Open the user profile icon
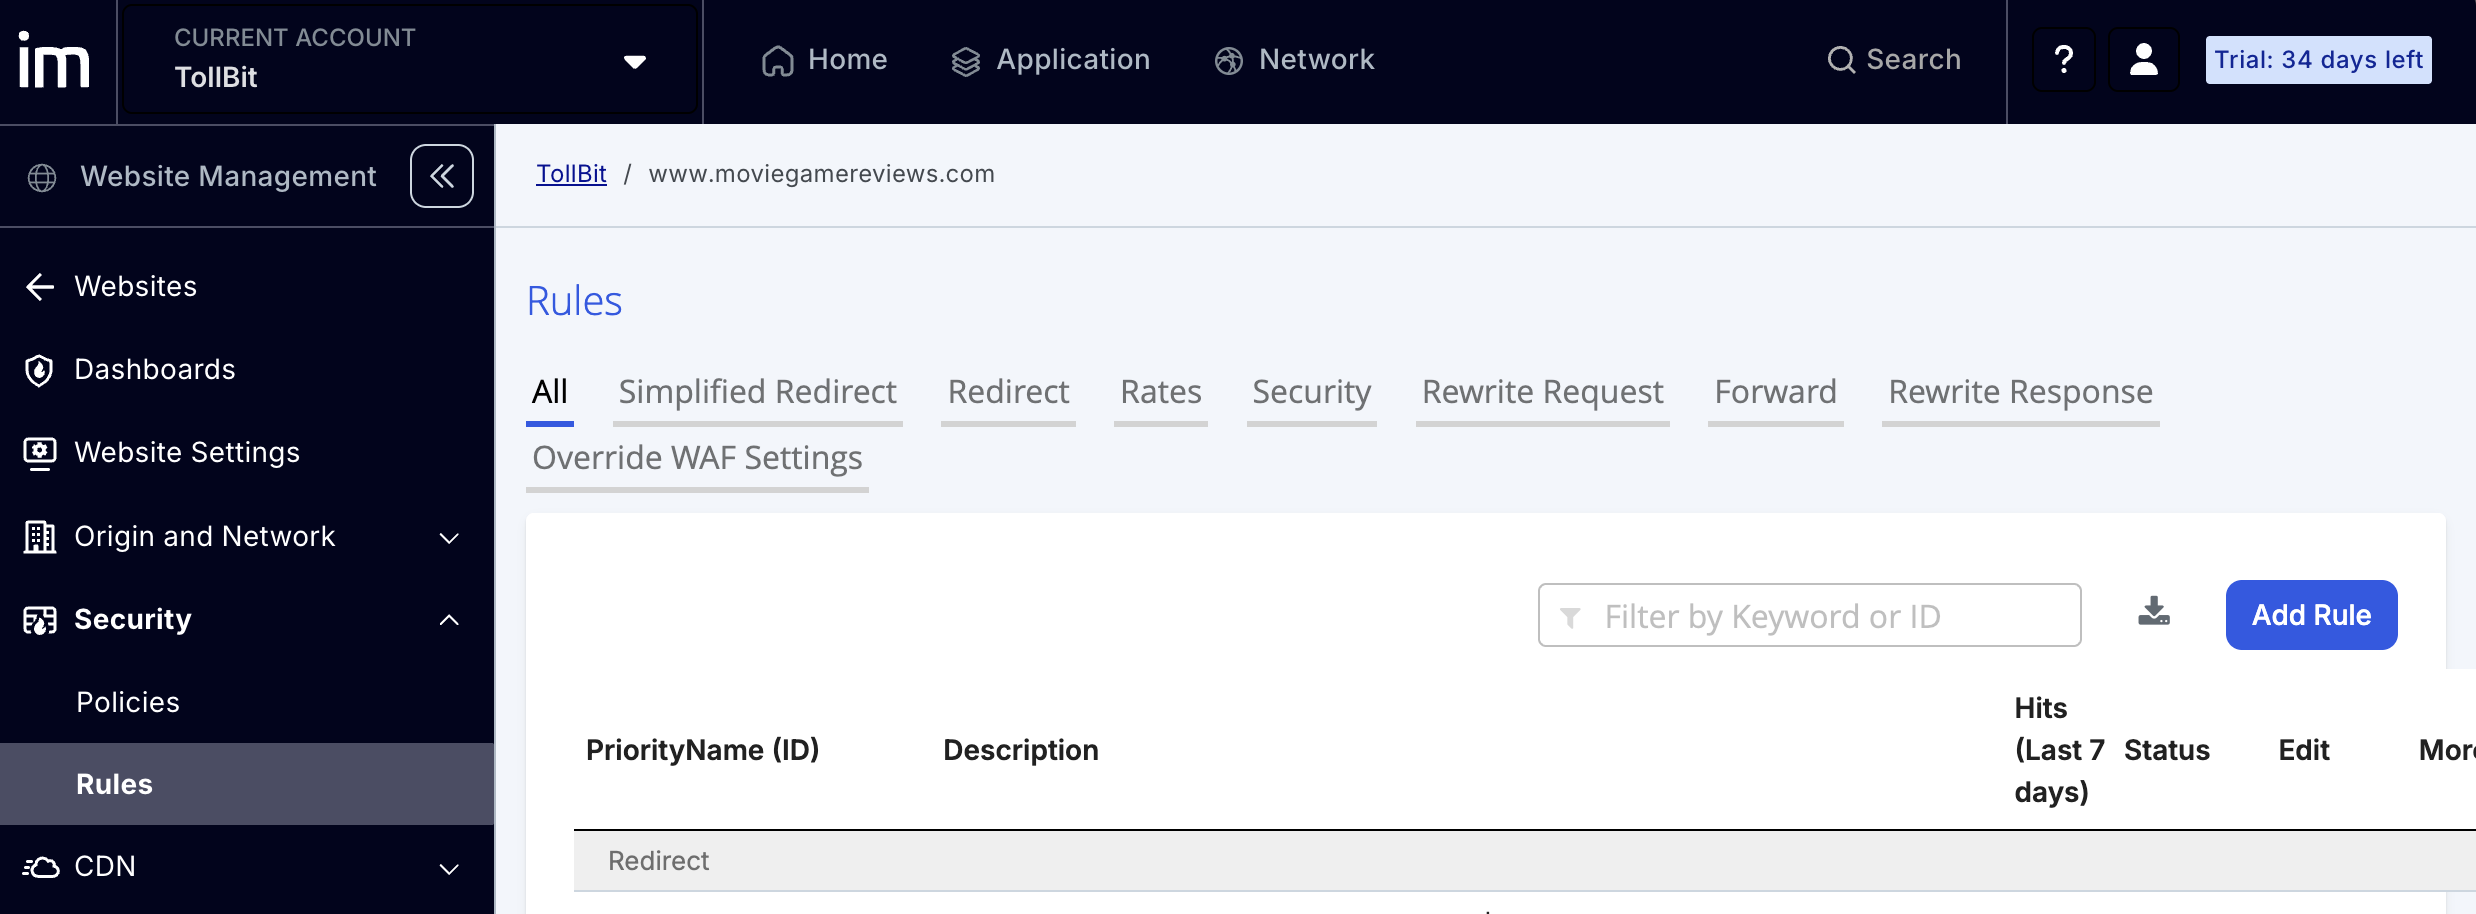 point(2143,59)
